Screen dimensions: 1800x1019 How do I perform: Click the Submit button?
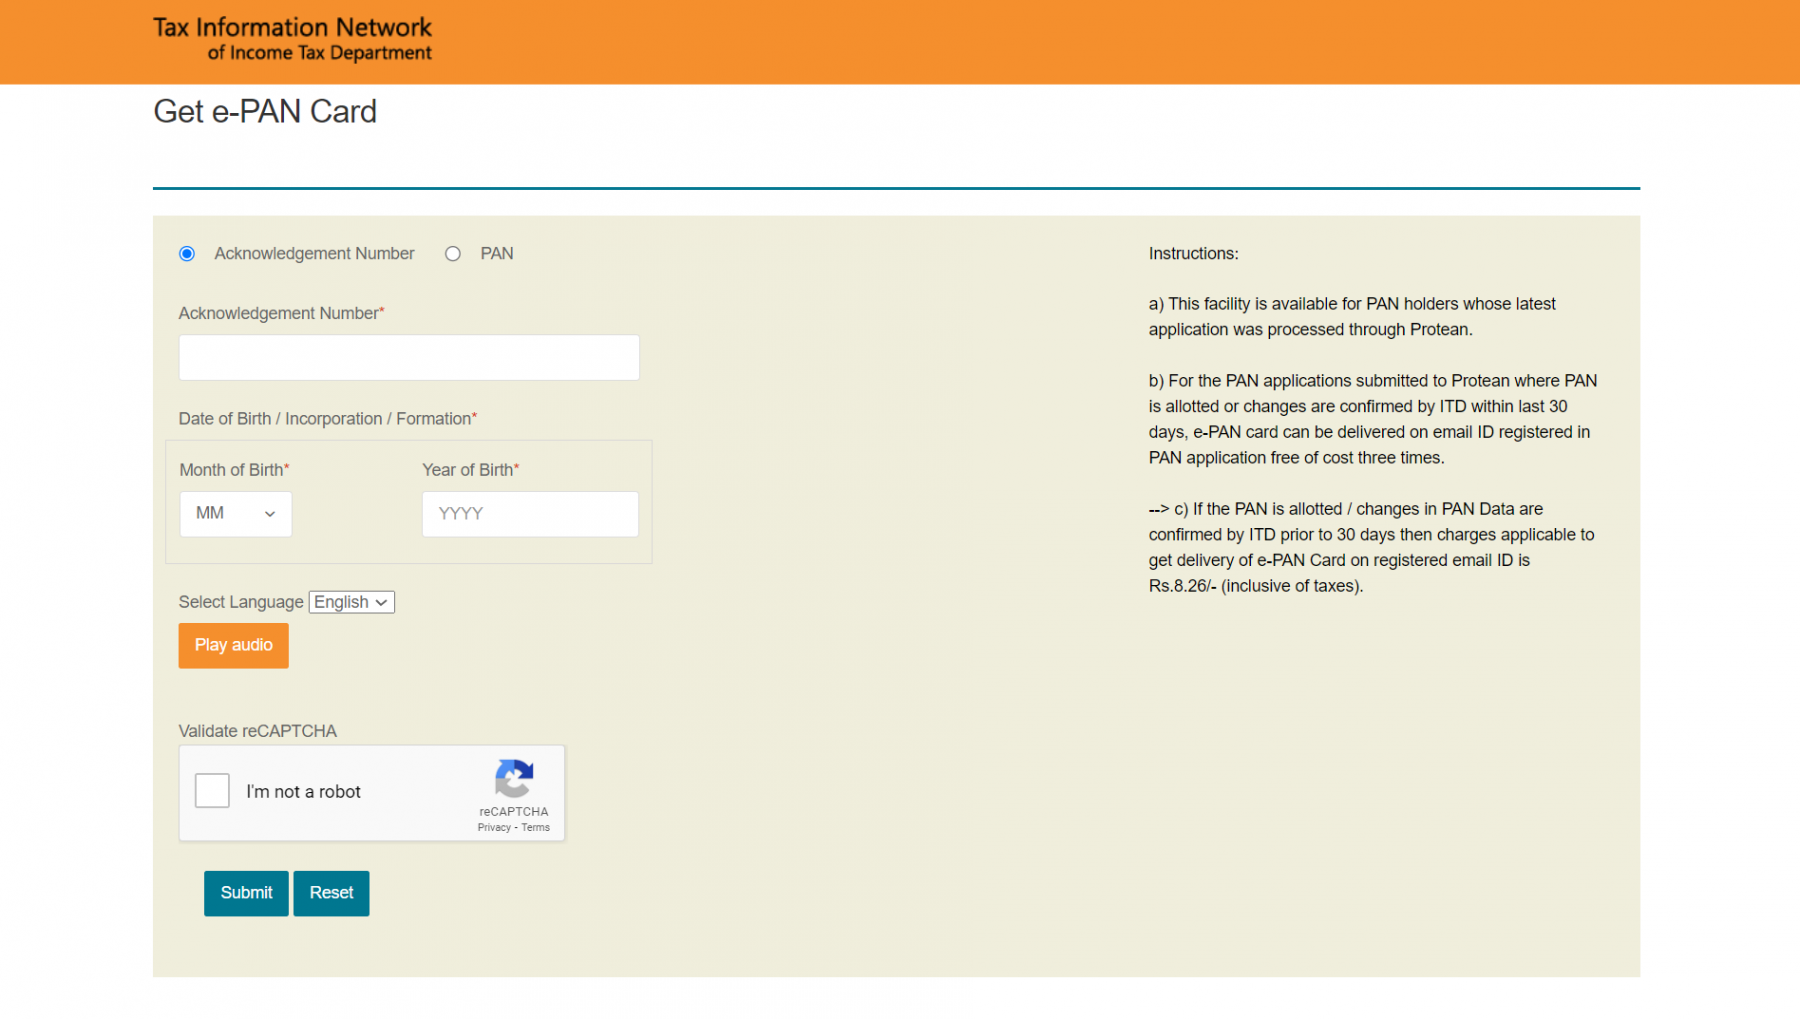[x=246, y=893]
